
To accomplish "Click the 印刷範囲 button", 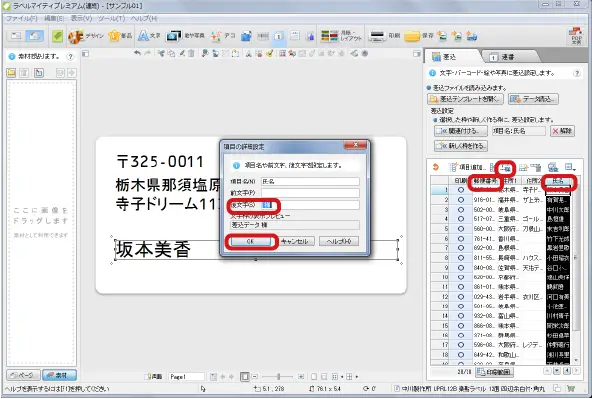I will click(495, 372).
